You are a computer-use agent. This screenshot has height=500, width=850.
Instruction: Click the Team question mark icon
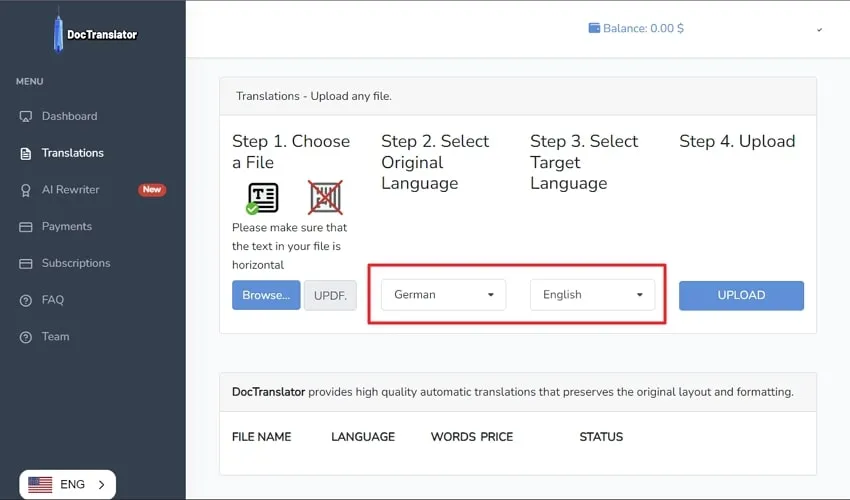click(x=25, y=337)
